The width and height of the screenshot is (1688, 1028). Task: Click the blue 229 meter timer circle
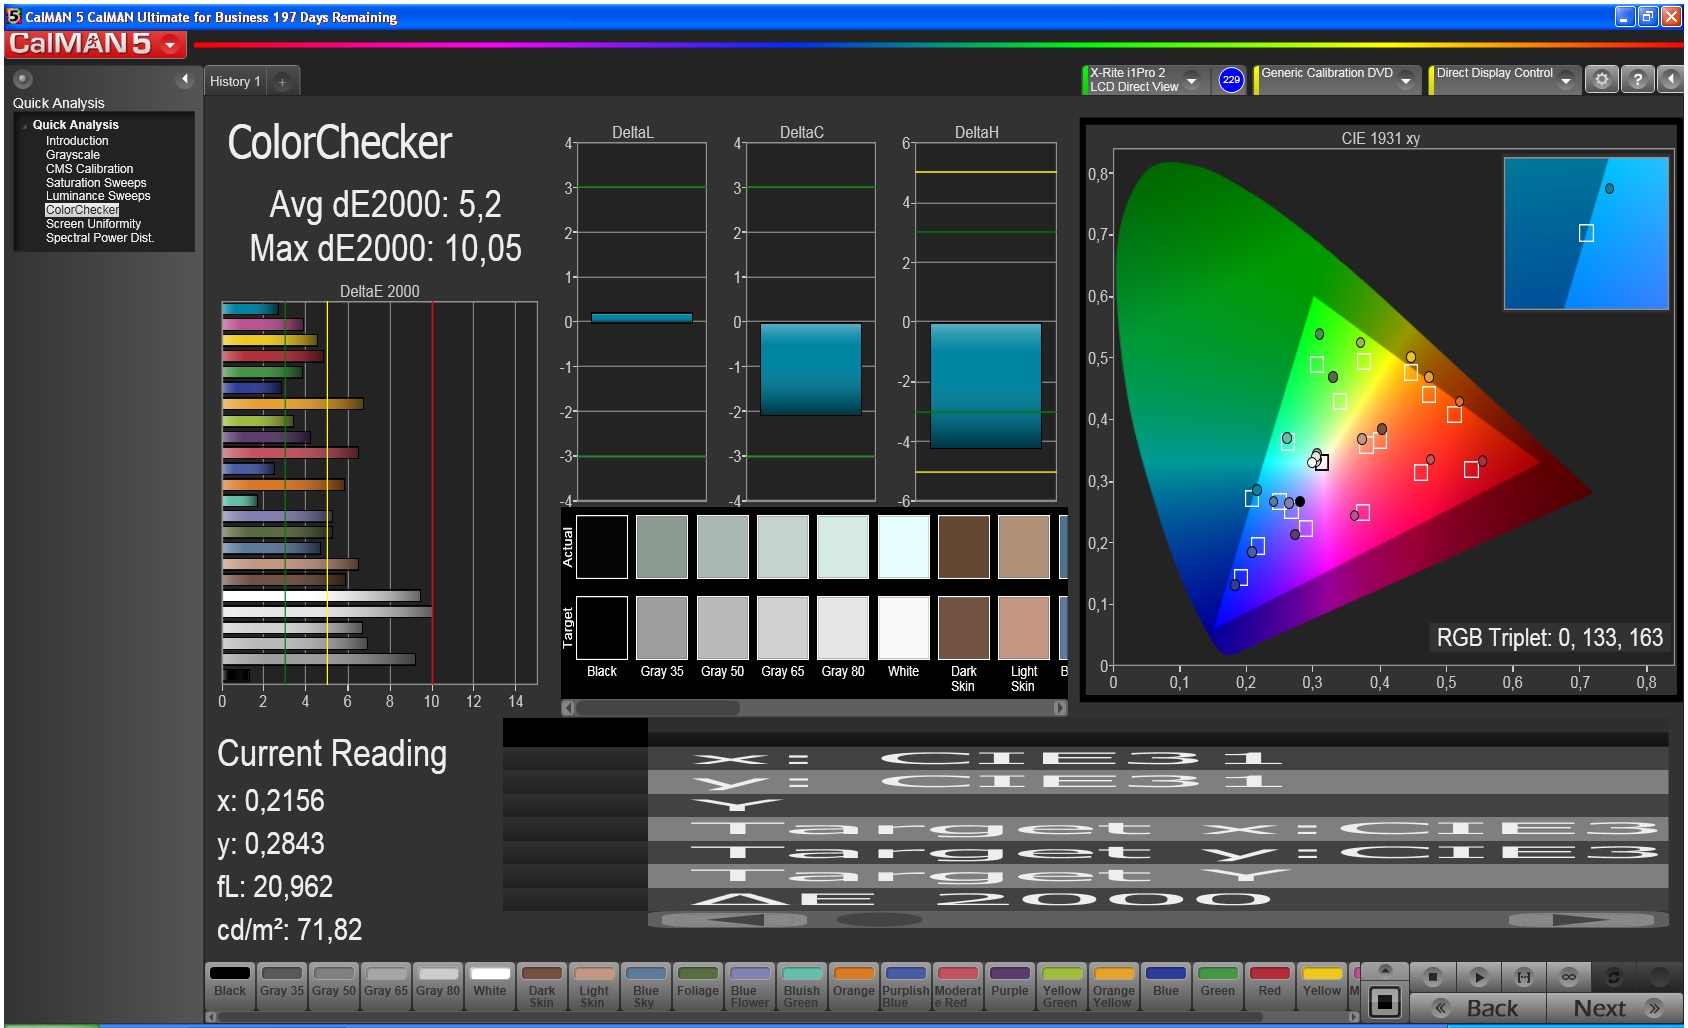(x=1231, y=80)
